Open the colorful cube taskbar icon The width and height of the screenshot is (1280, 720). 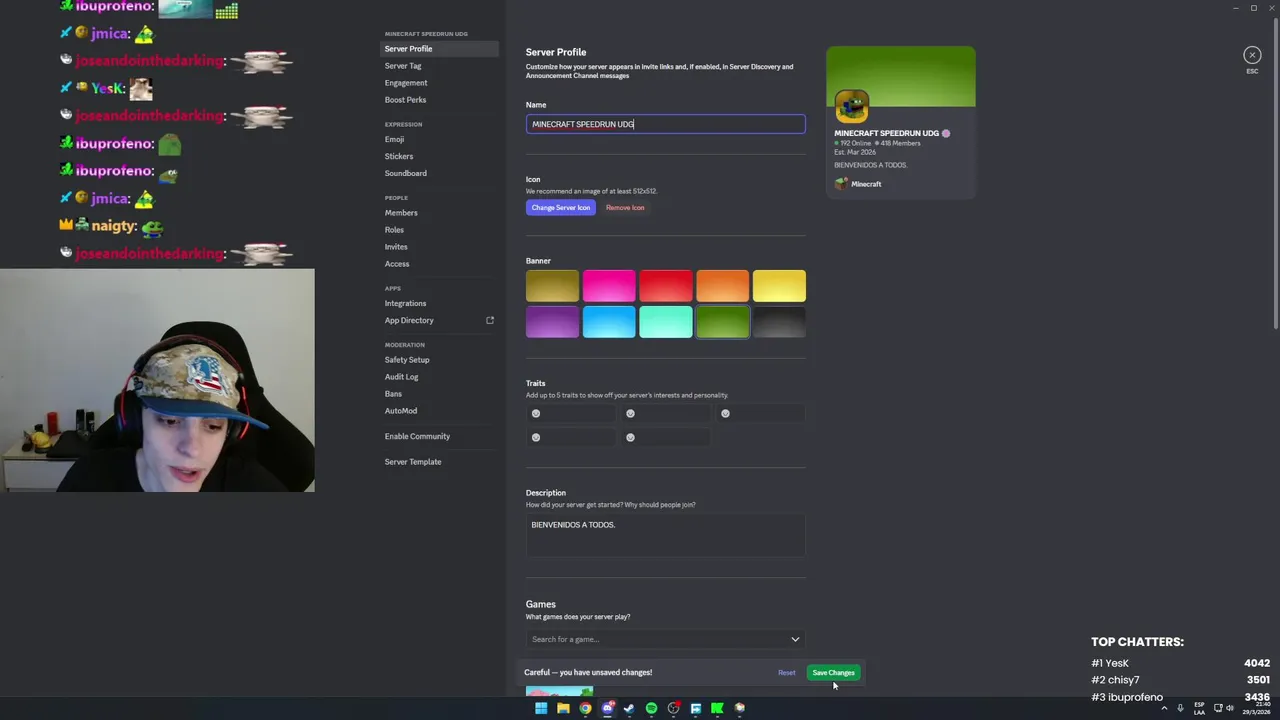coord(739,708)
